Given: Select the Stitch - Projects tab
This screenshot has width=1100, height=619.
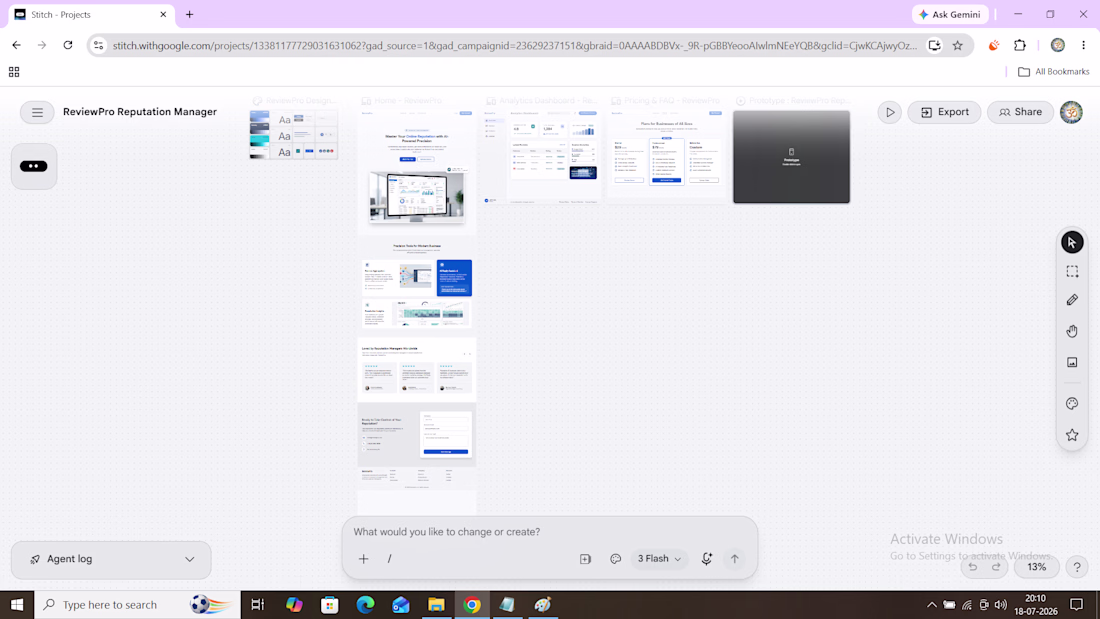Looking at the screenshot, I should click(x=91, y=15).
